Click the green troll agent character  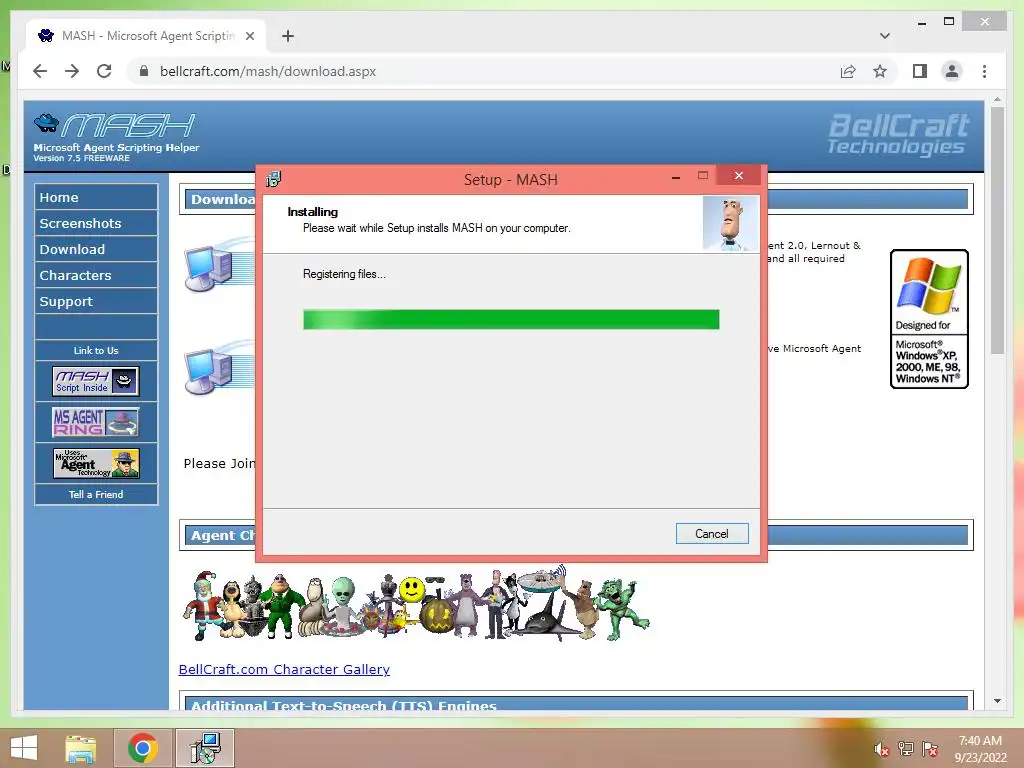(620, 608)
